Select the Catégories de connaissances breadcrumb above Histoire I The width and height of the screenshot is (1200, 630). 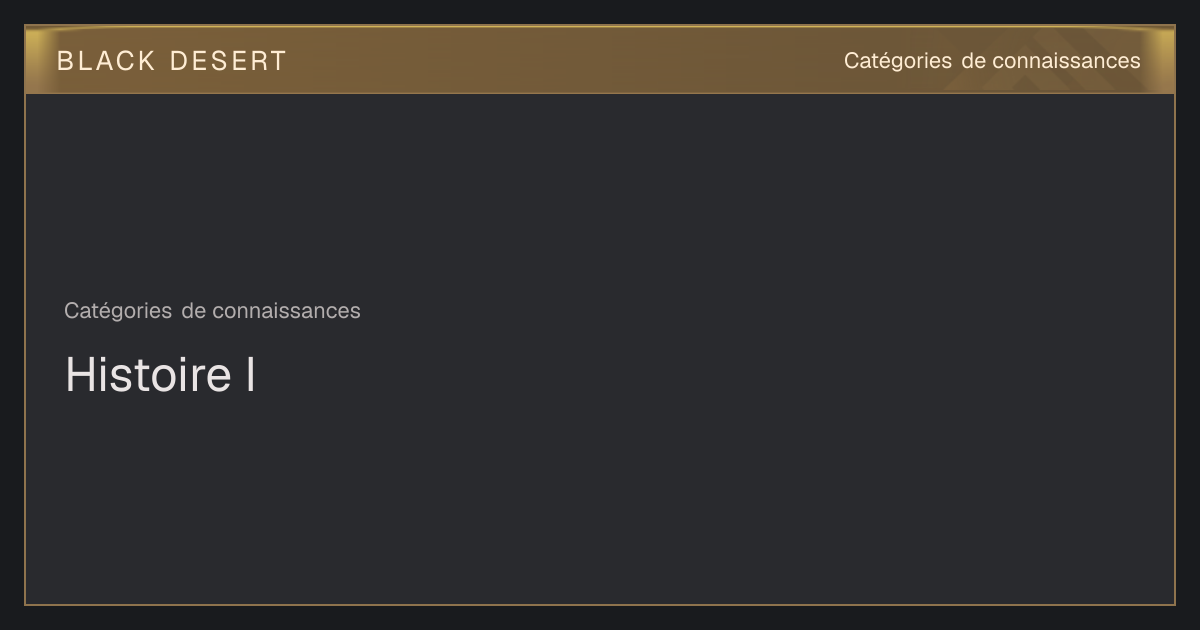coord(212,311)
